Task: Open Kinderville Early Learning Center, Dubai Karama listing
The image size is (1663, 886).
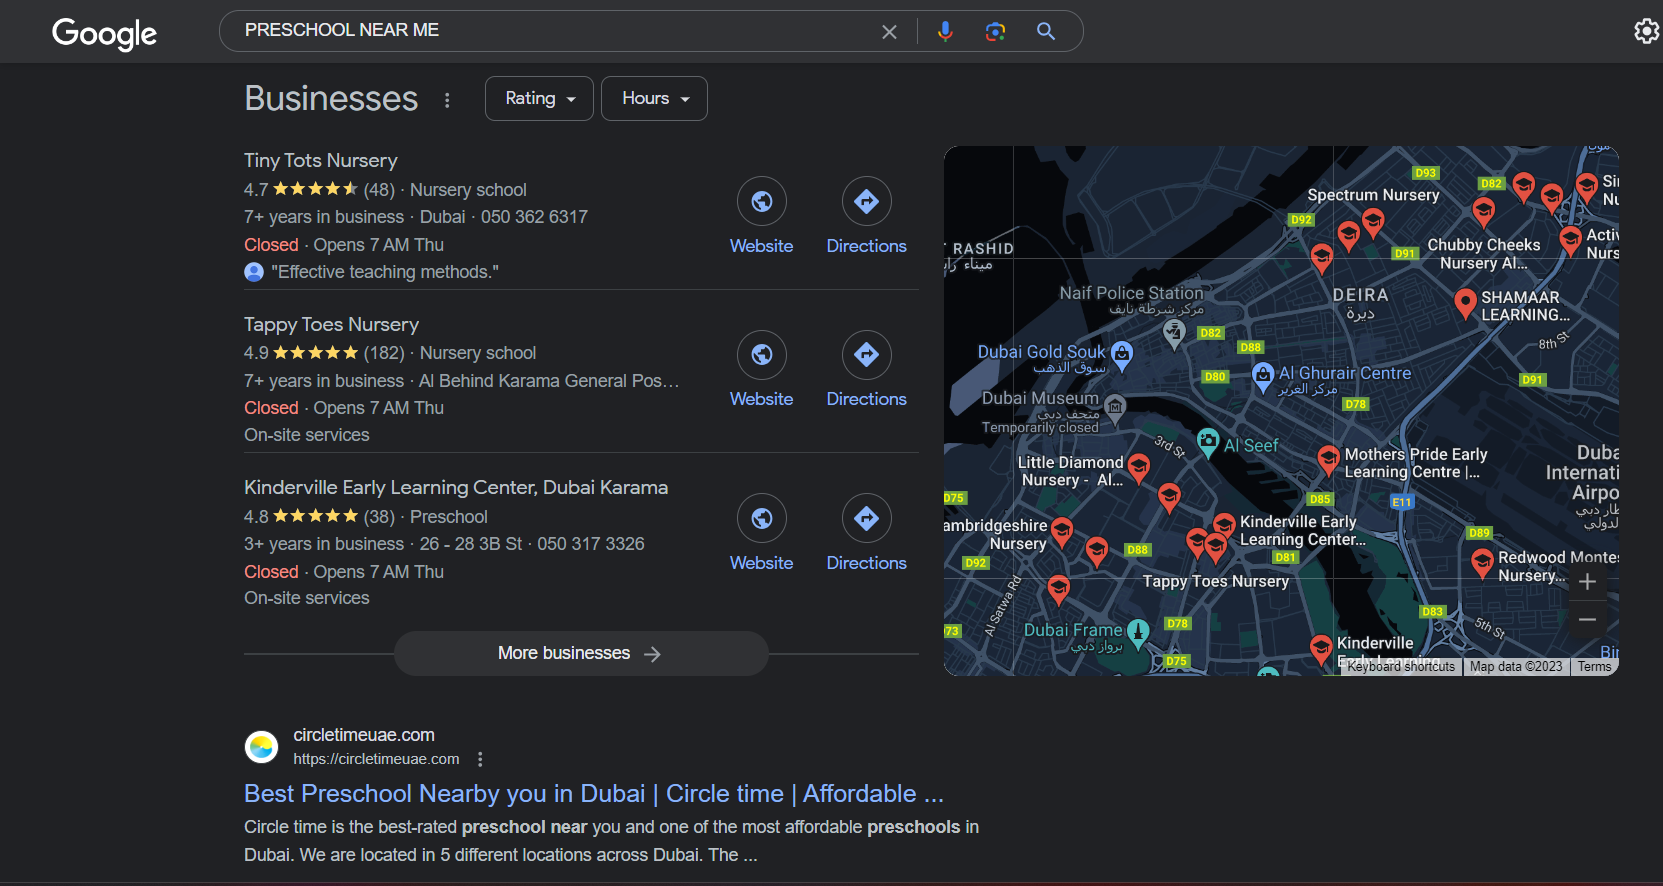Action: [456, 487]
